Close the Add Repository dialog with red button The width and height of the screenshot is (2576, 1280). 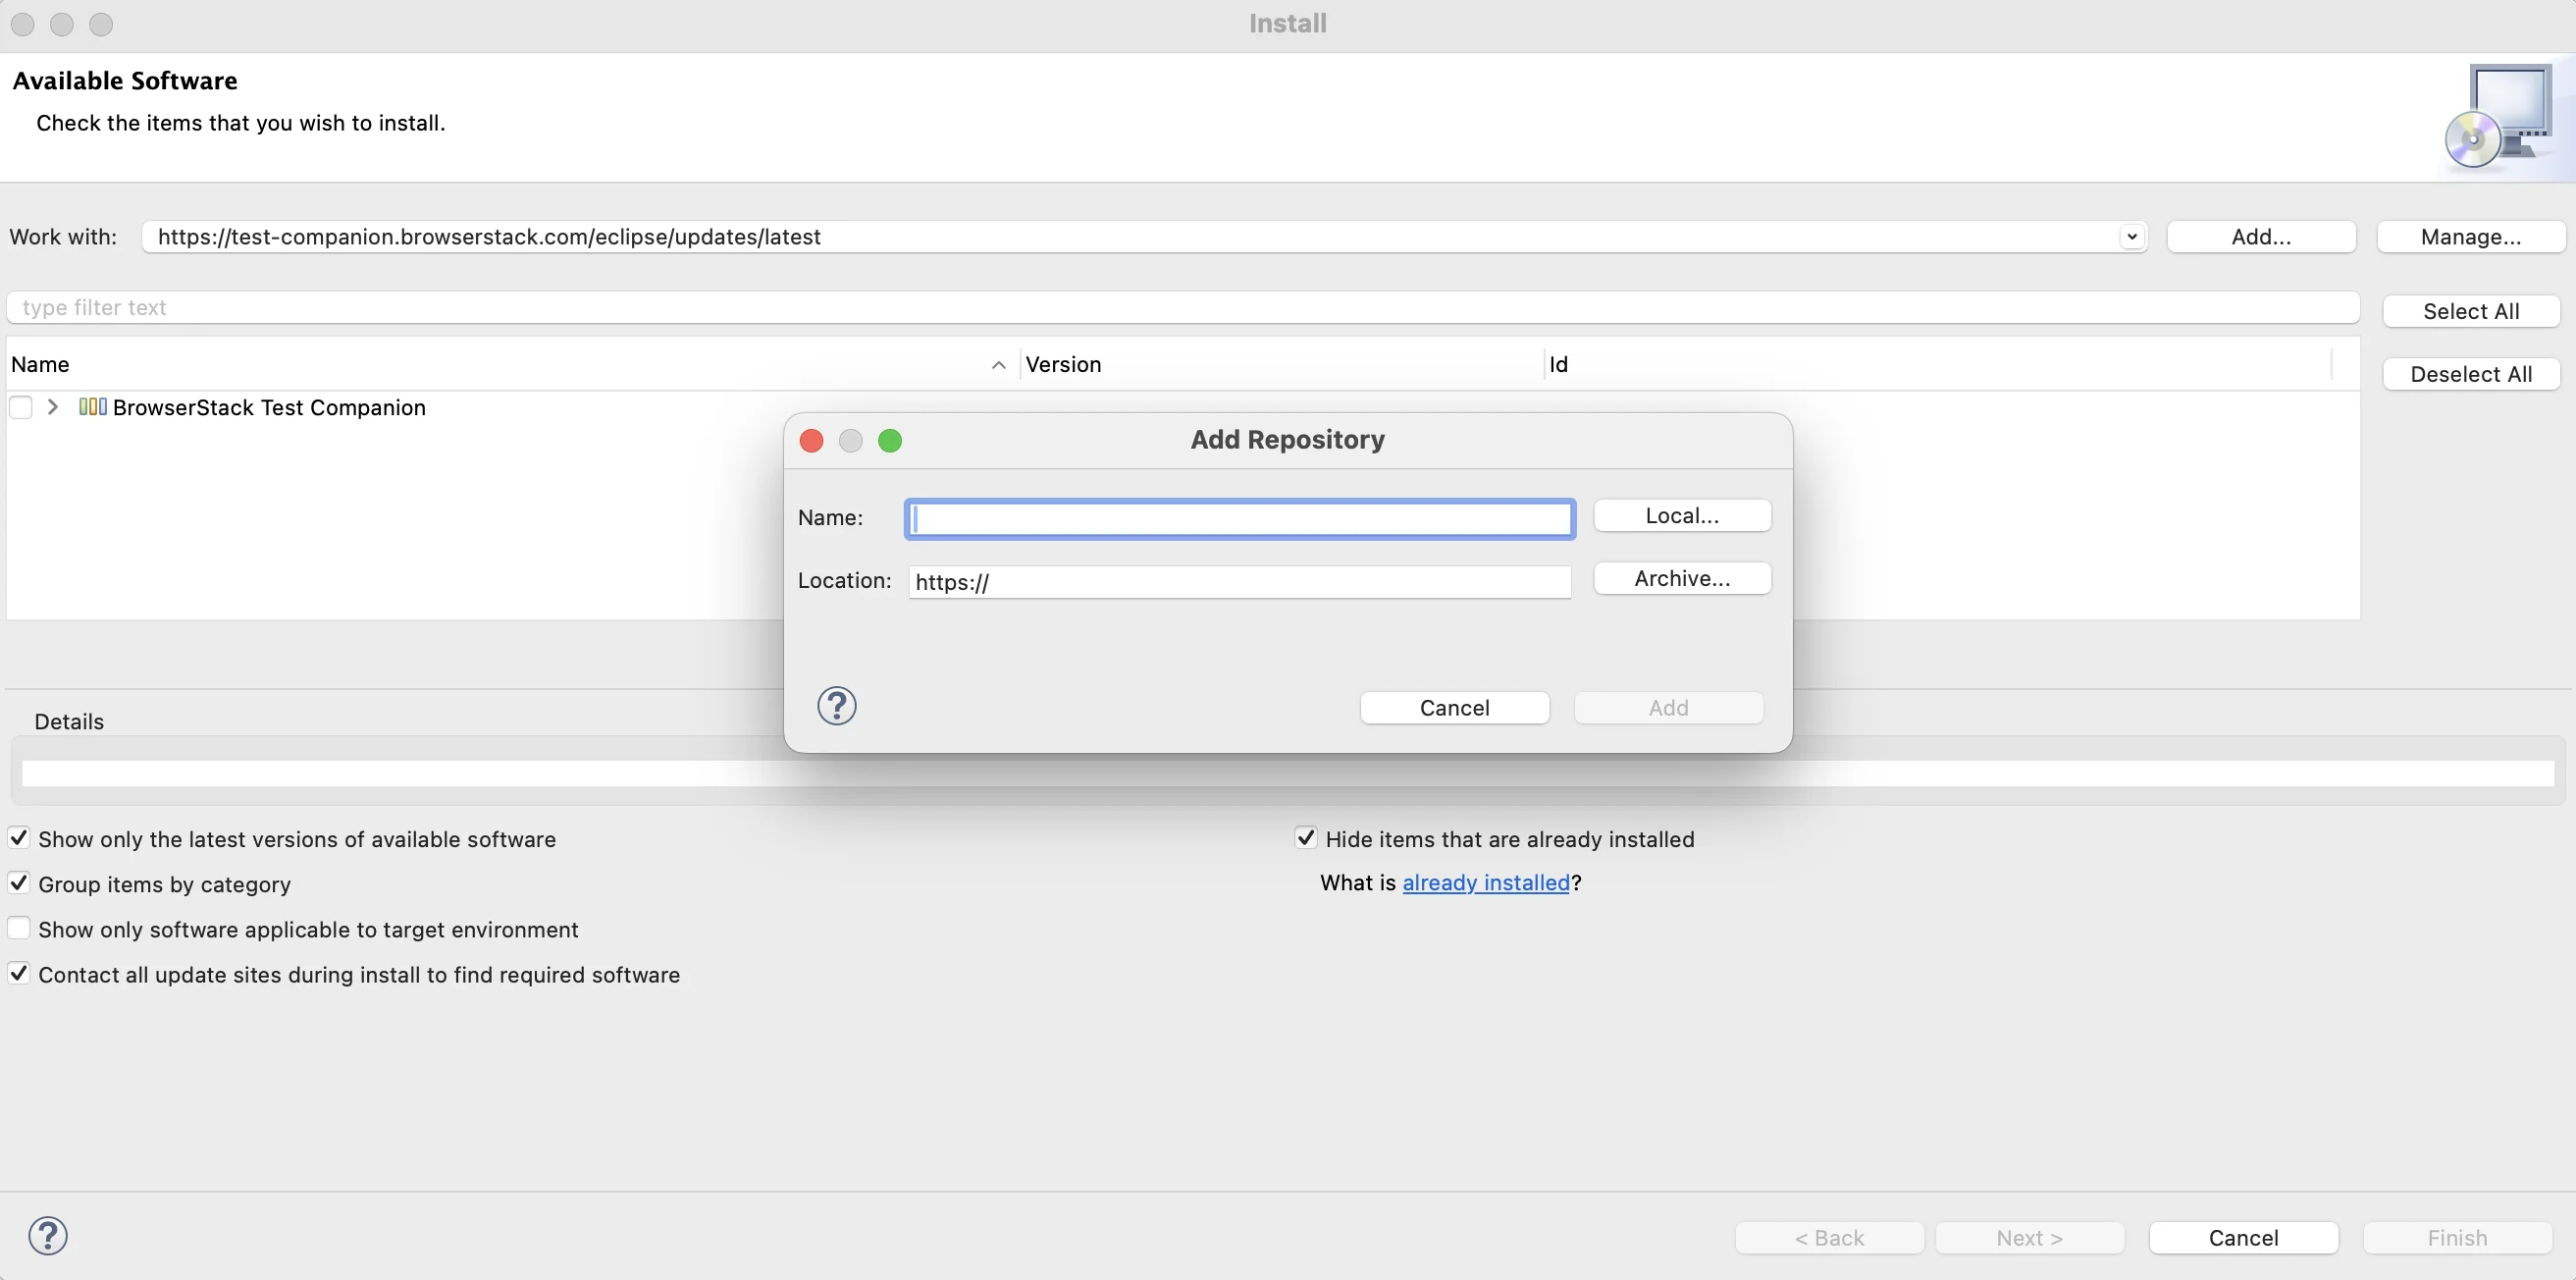point(811,441)
